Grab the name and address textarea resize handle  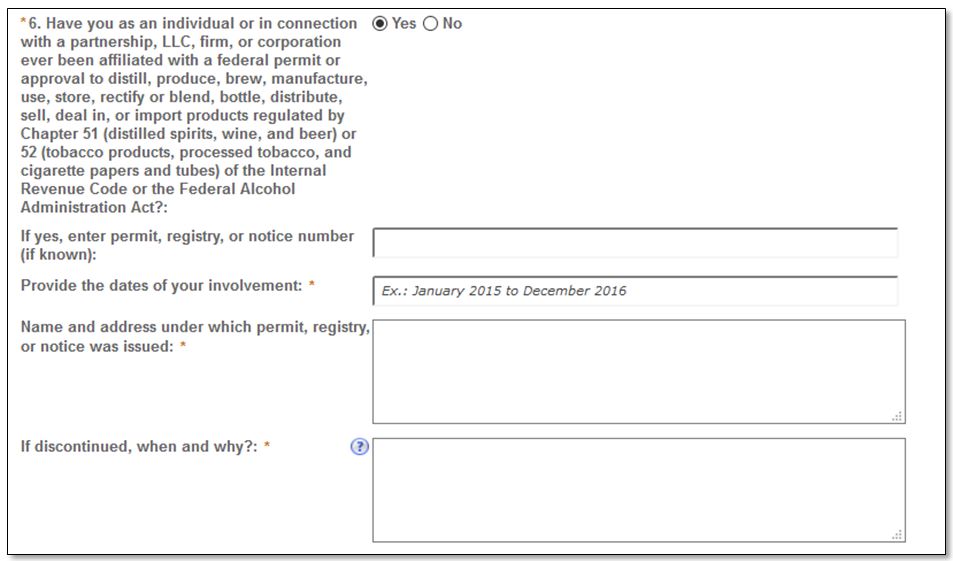coord(898,417)
